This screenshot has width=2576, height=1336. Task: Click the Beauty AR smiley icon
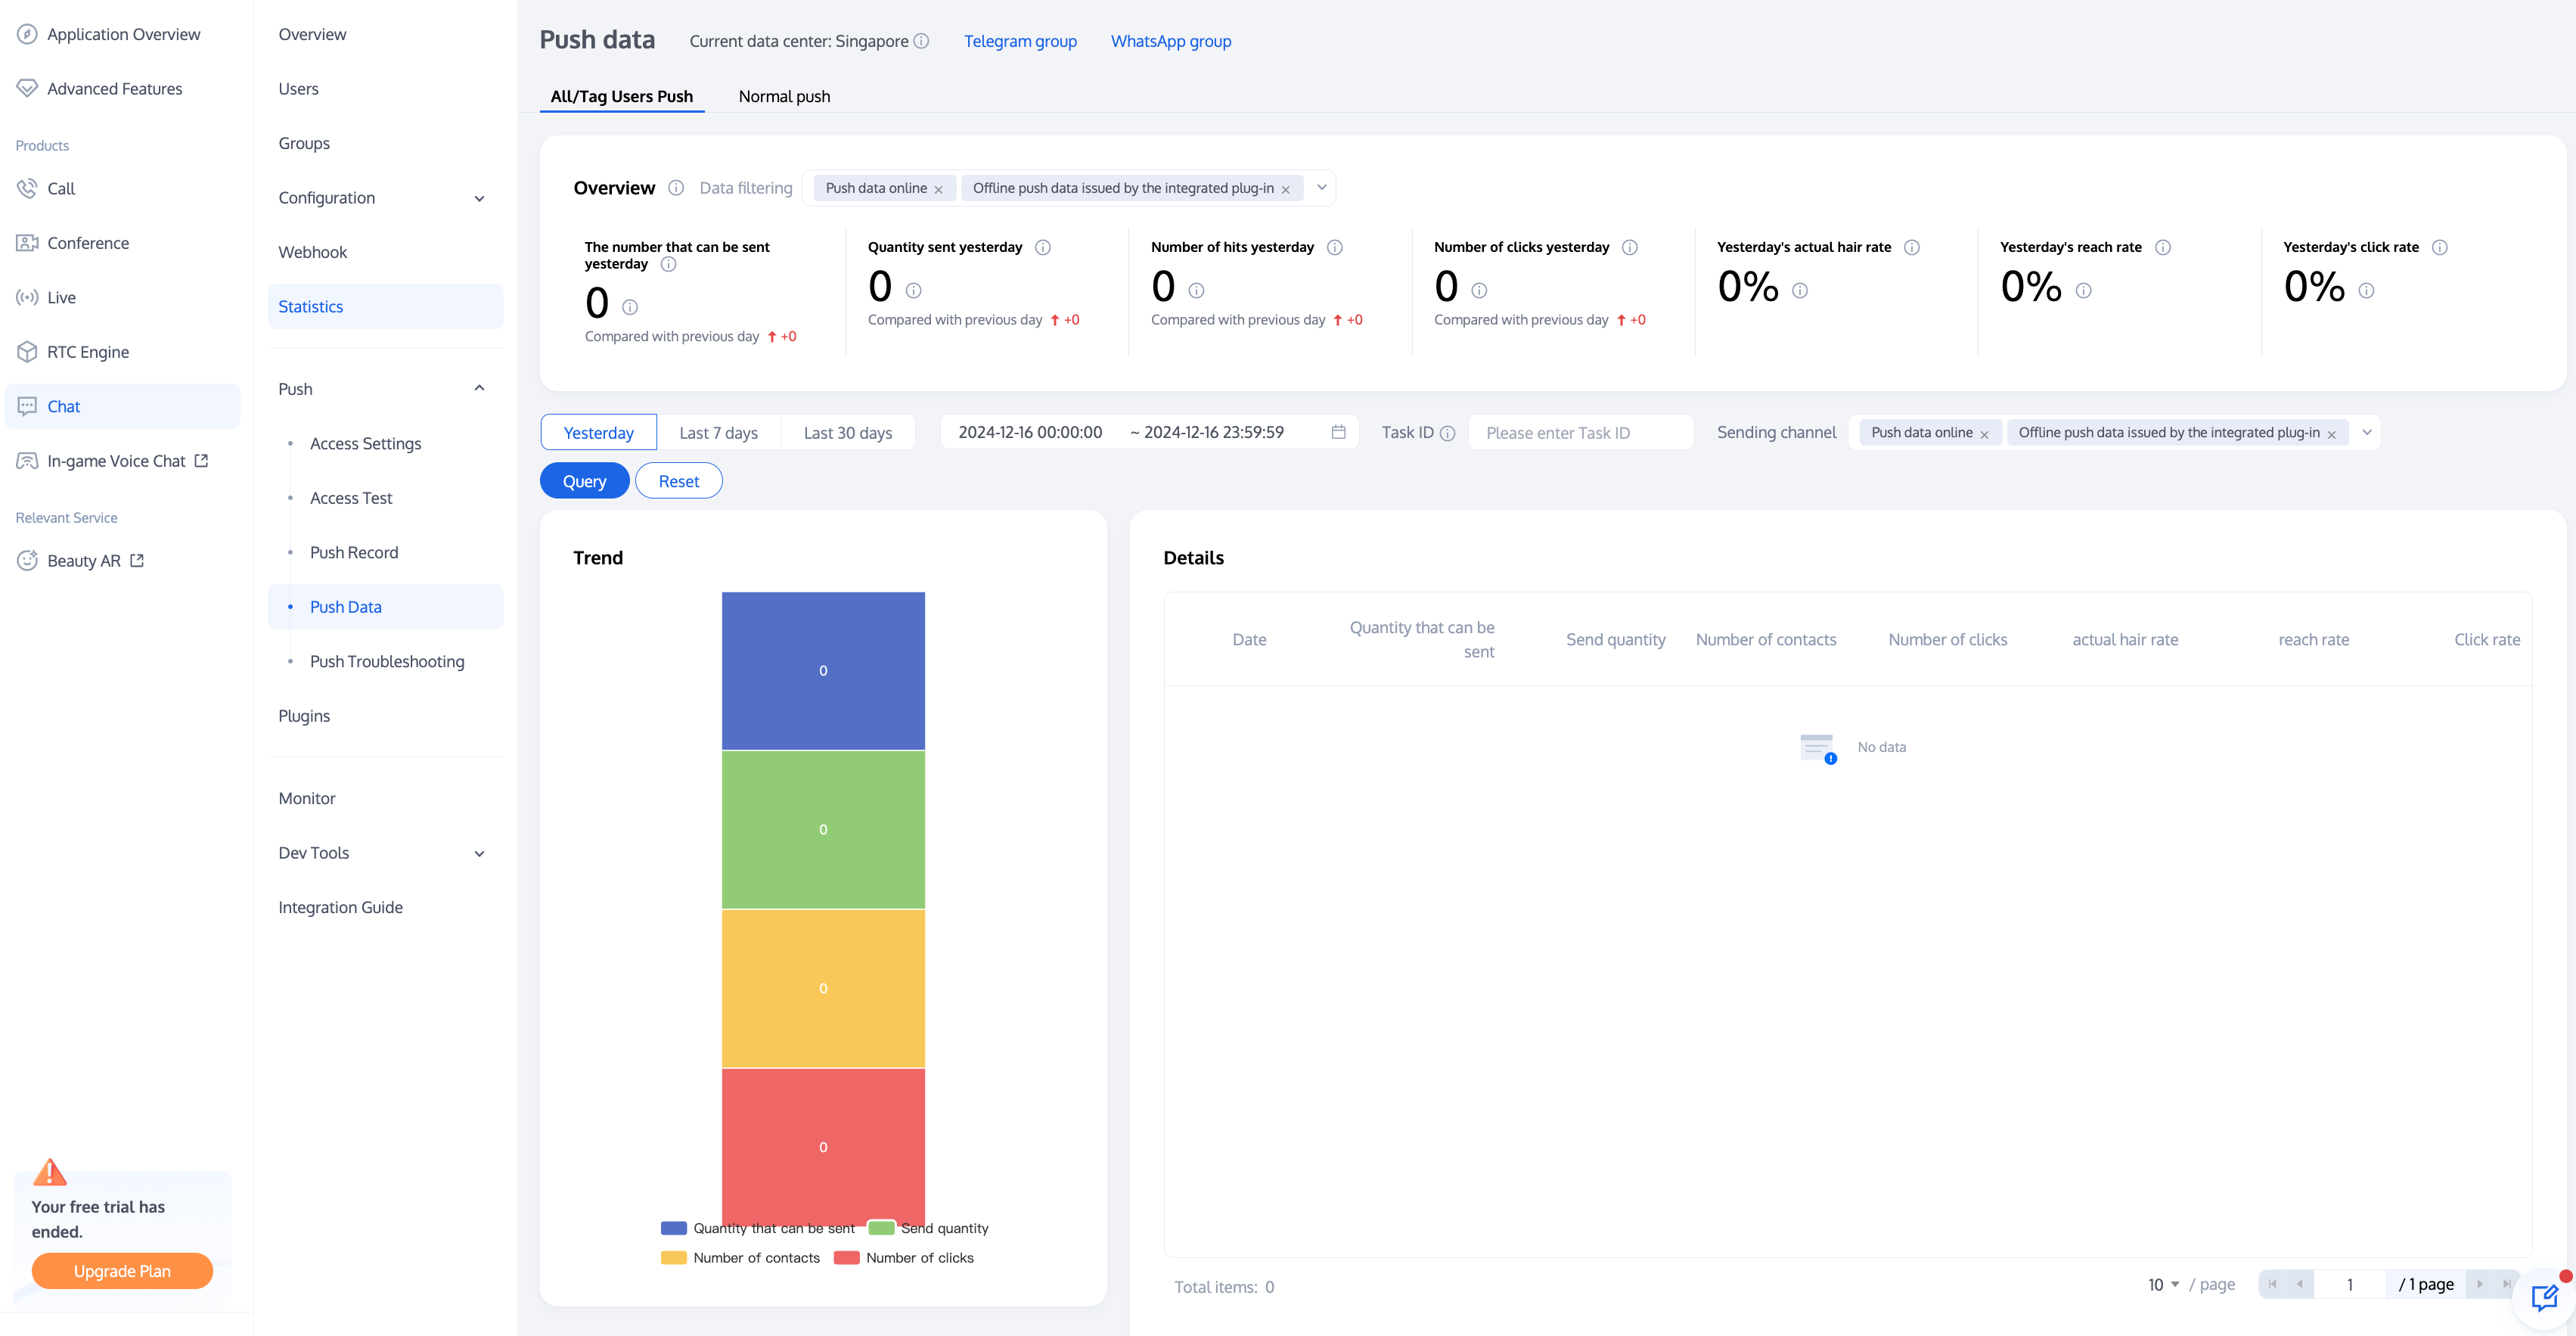point(27,561)
